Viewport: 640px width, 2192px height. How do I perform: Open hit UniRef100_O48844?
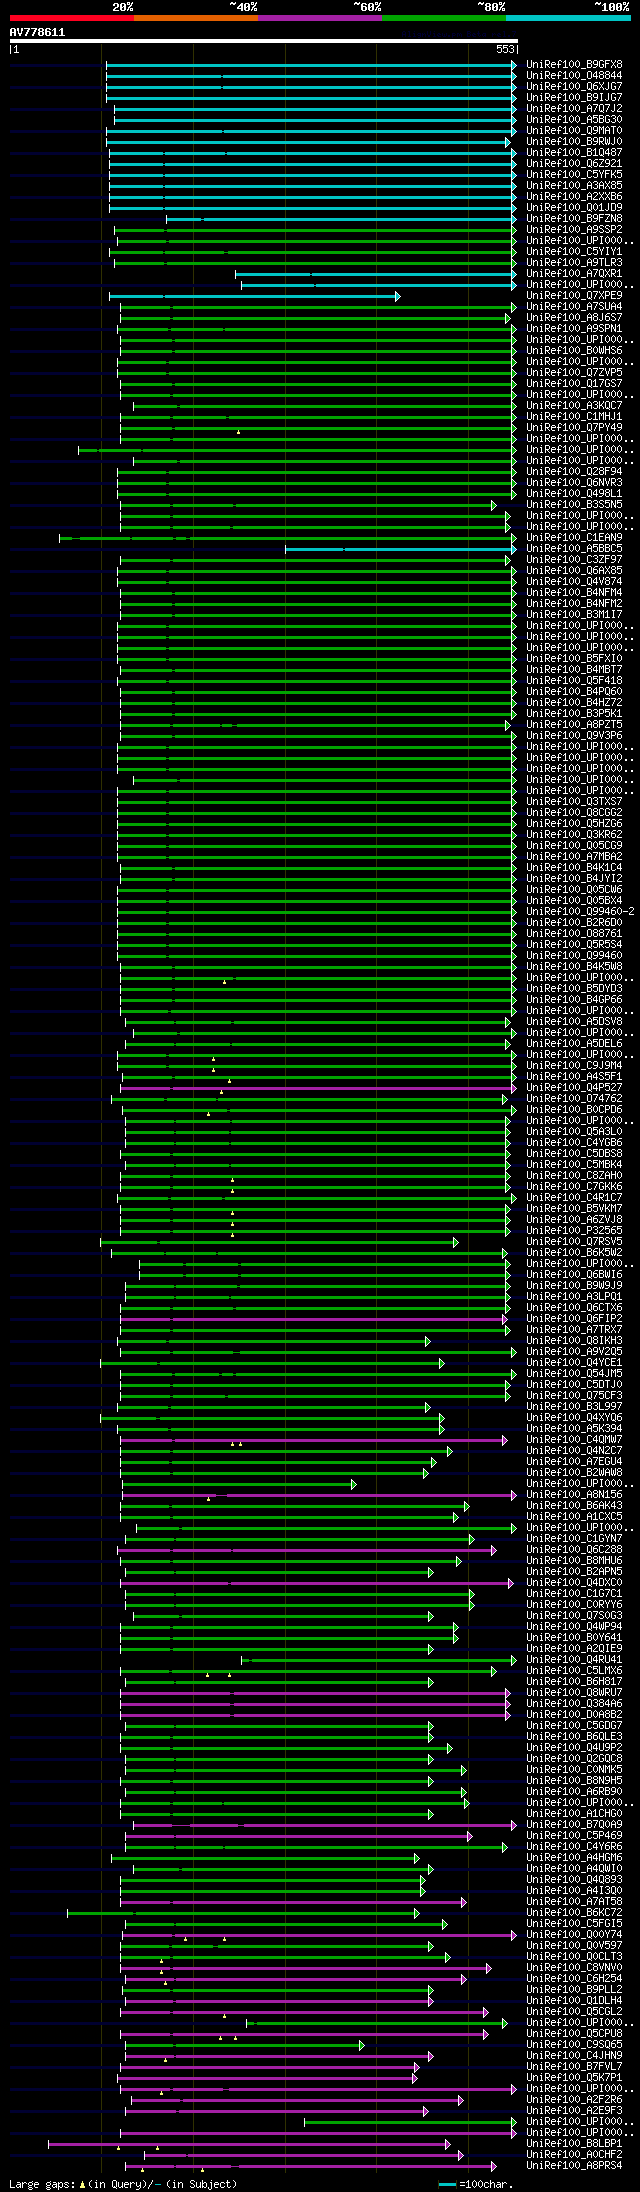[x=574, y=75]
